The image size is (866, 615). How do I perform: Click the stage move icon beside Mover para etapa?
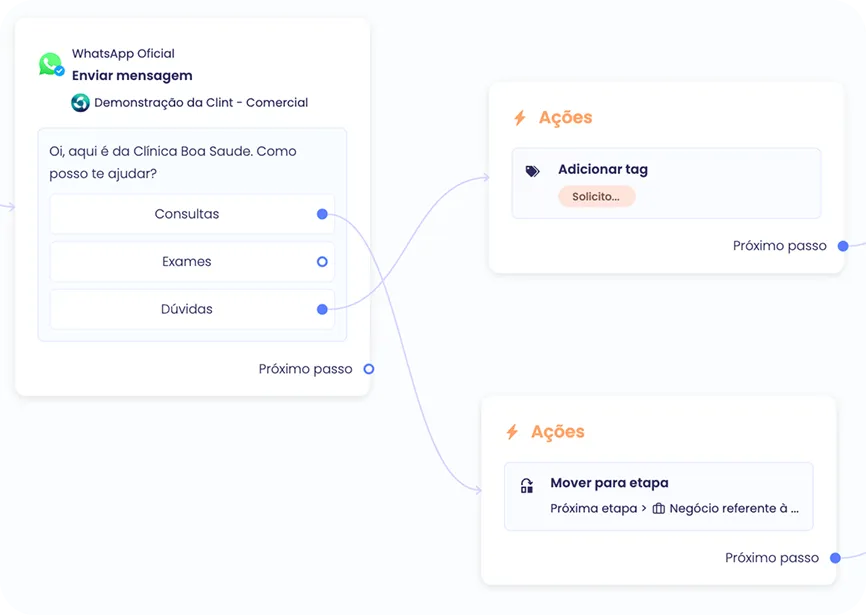coord(527,485)
